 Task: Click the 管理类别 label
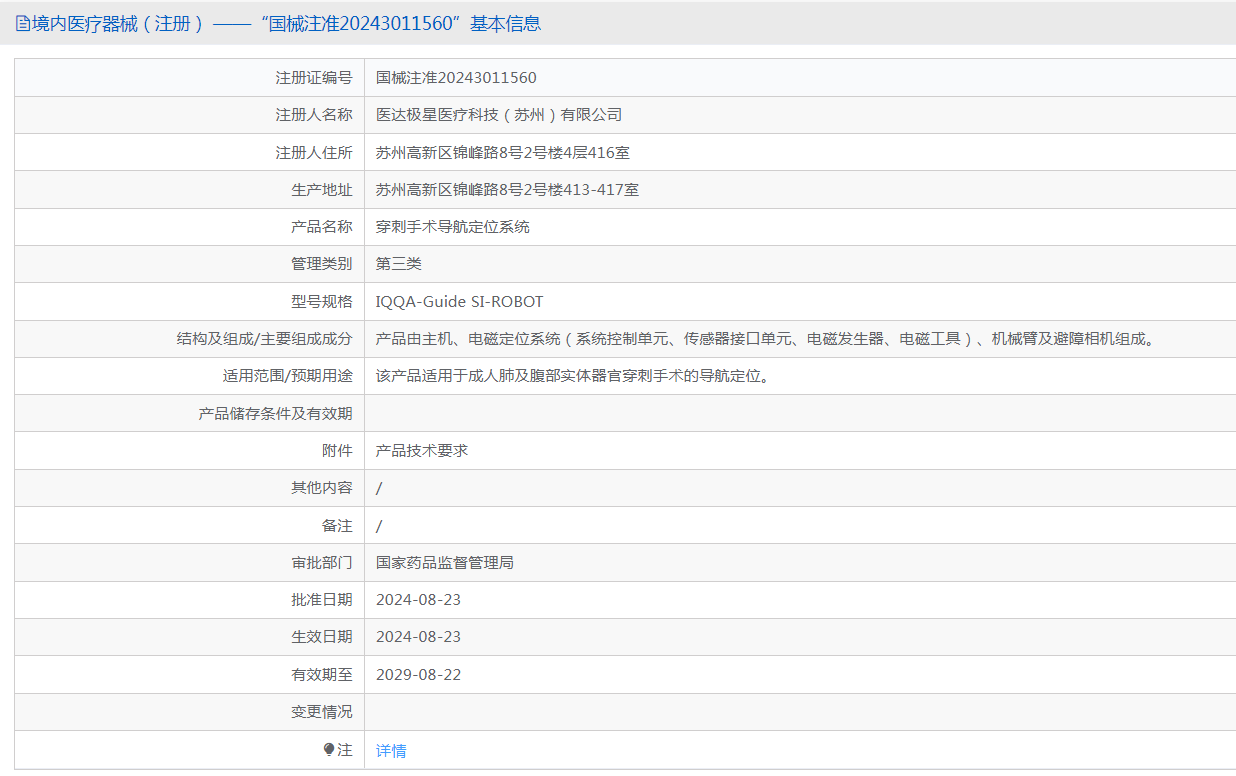[322, 264]
